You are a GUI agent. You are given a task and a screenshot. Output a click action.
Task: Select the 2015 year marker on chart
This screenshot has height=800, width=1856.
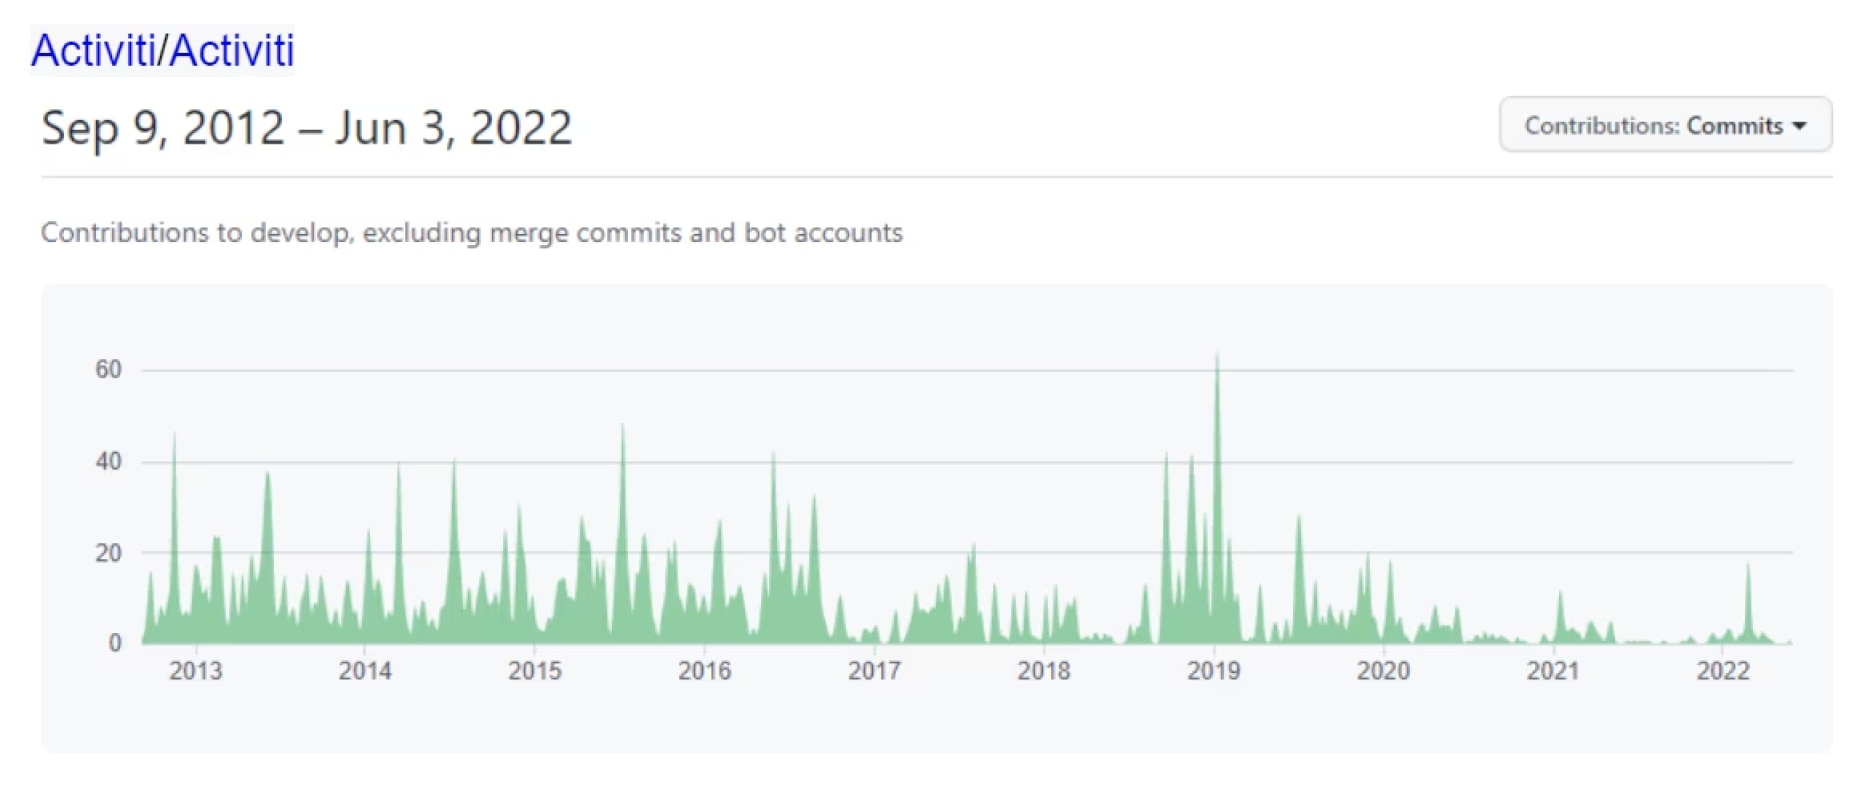click(535, 671)
